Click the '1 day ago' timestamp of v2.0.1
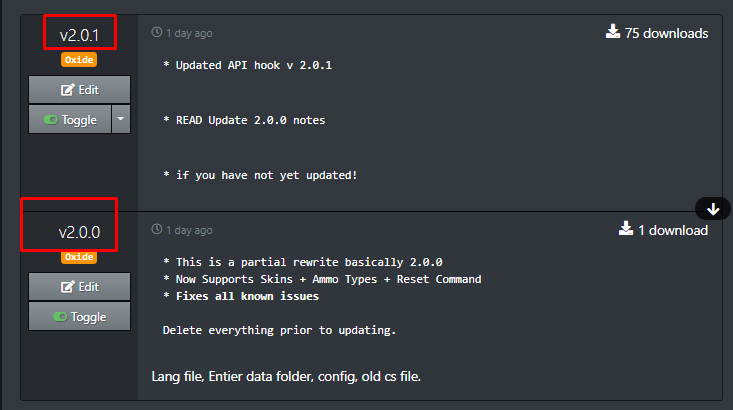The image size is (733, 410). 189,33
